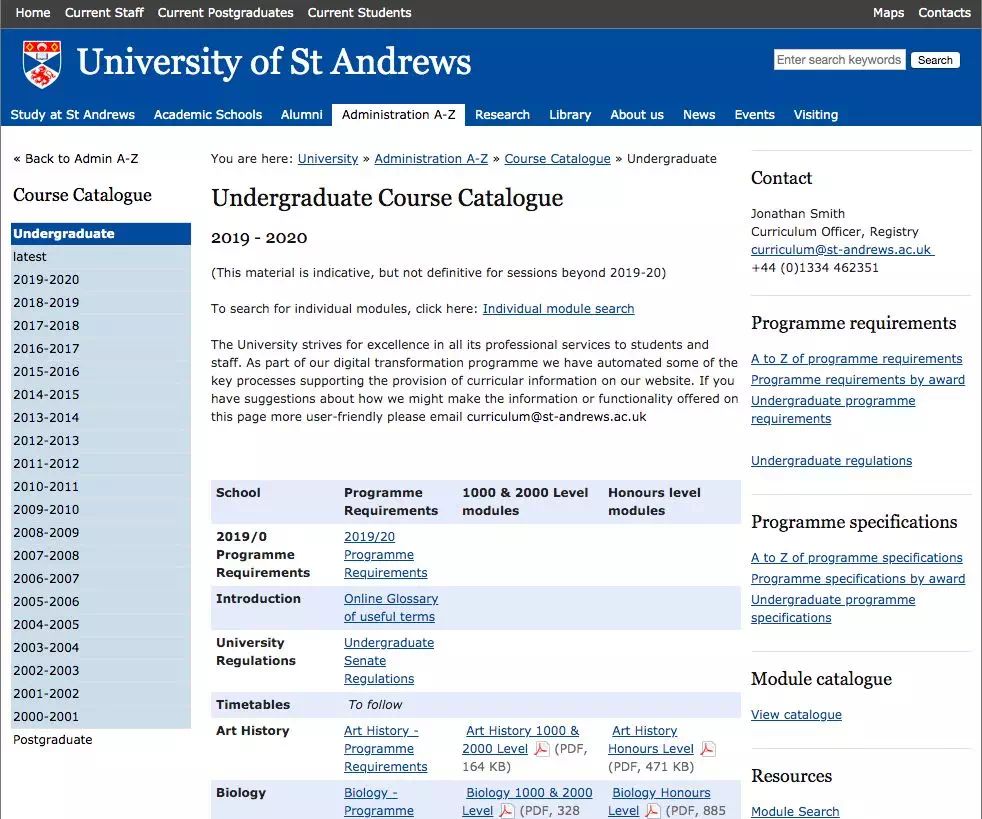Open Home in the top bar
Viewport: 982px width, 819px height.
pyautogui.click(x=33, y=13)
